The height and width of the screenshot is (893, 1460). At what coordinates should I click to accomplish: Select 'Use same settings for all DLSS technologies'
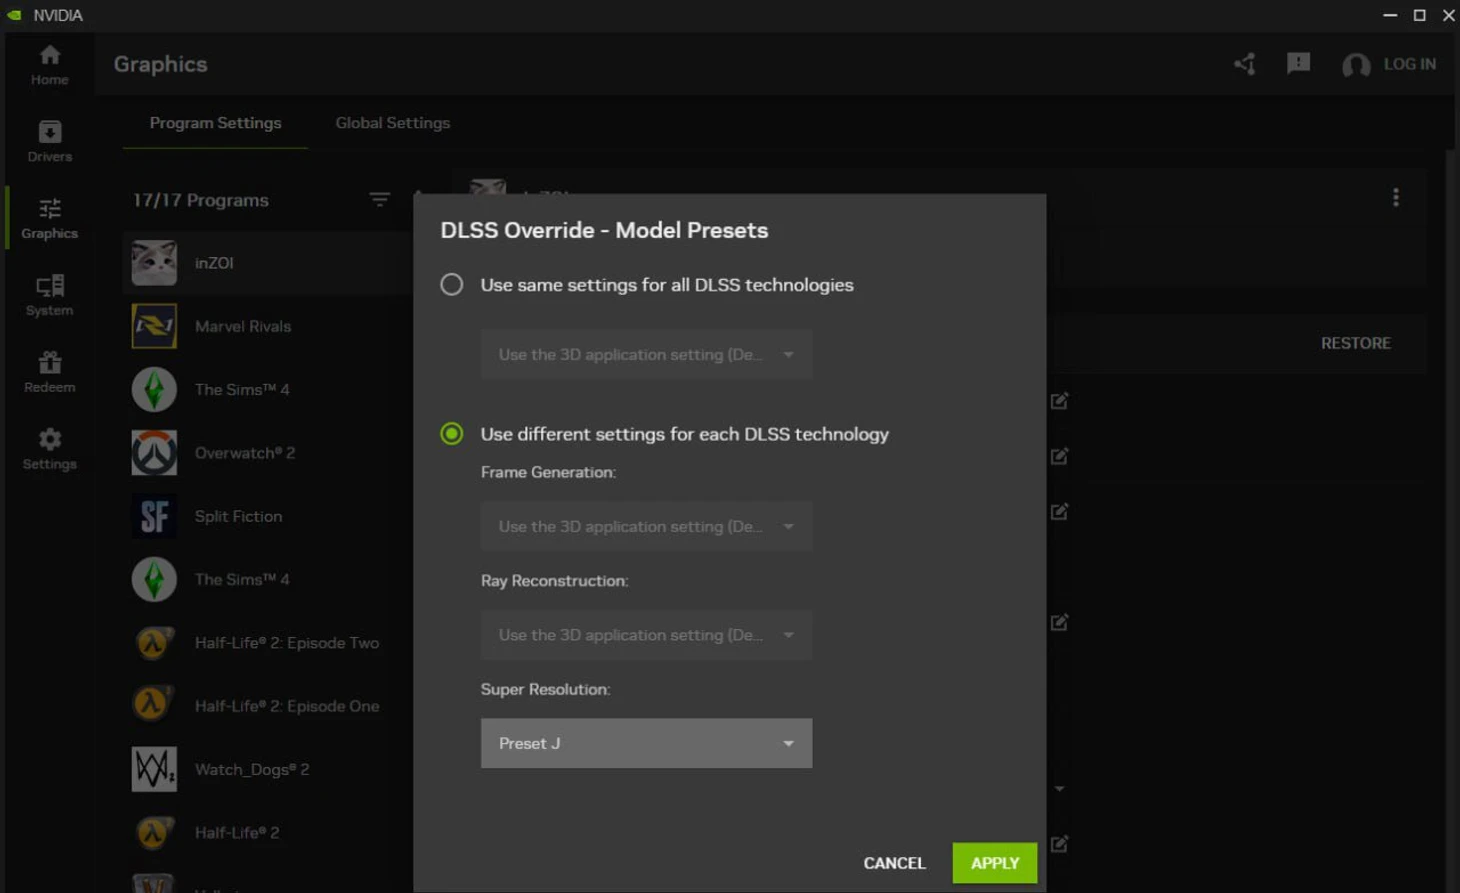click(452, 285)
